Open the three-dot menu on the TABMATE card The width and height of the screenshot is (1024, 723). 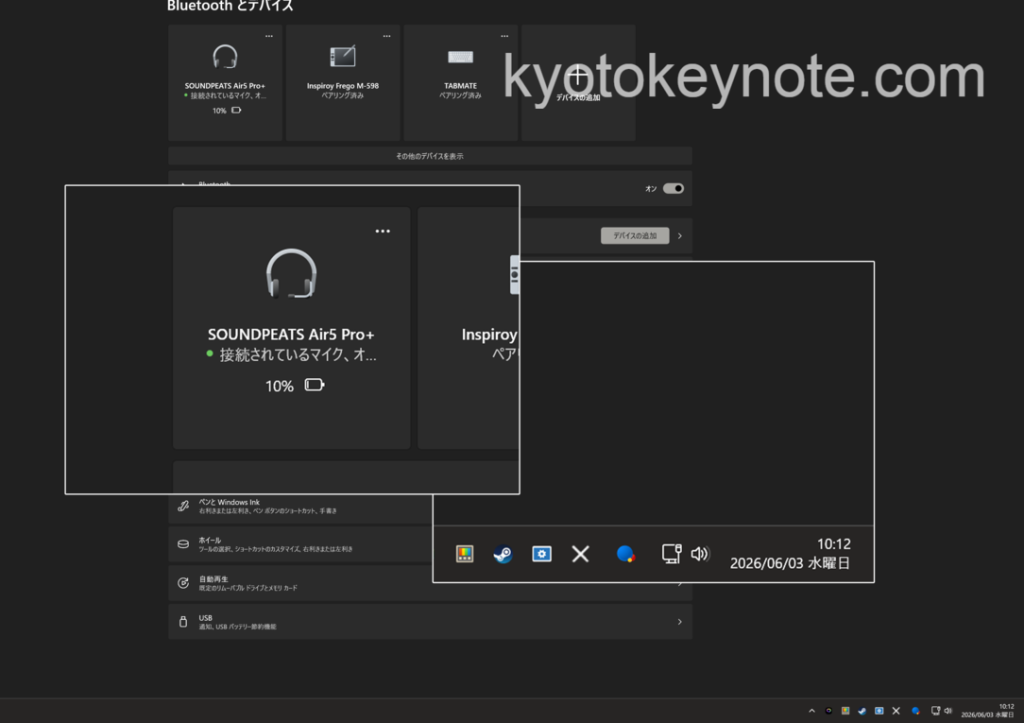504,36
